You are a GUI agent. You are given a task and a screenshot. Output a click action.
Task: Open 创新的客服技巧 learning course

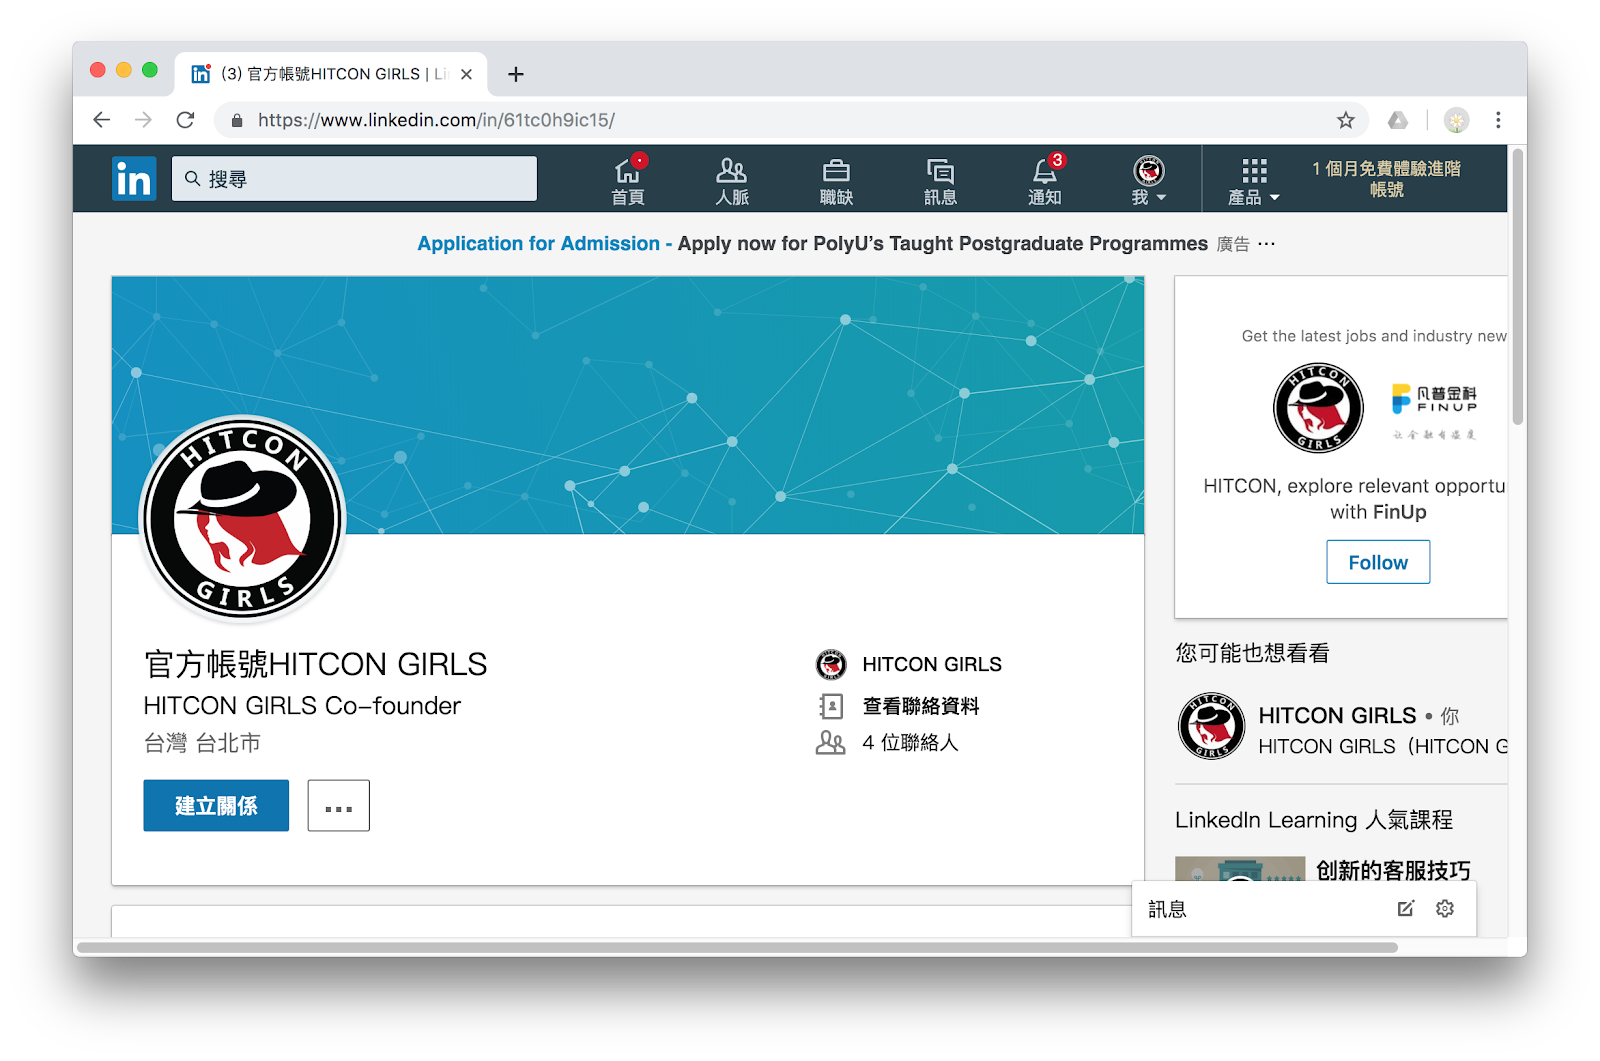coord(1393,870)
